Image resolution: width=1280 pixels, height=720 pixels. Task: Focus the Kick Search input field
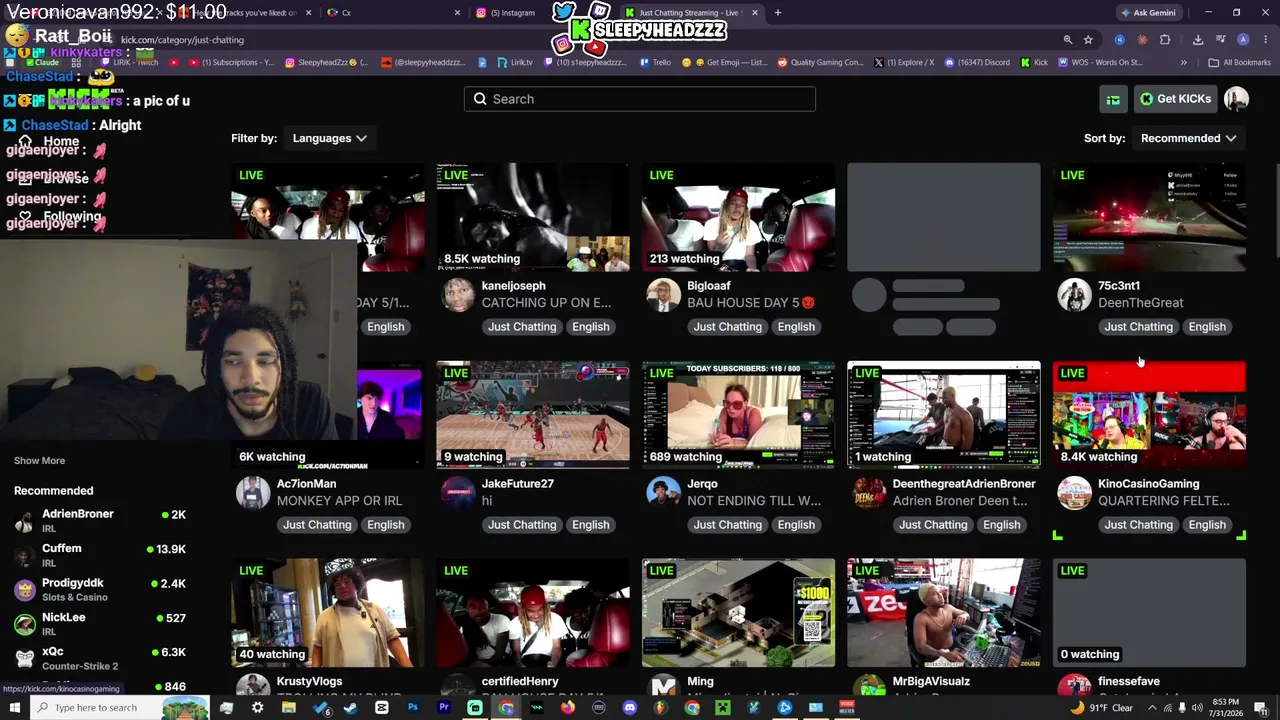click(x=640, y=99)
